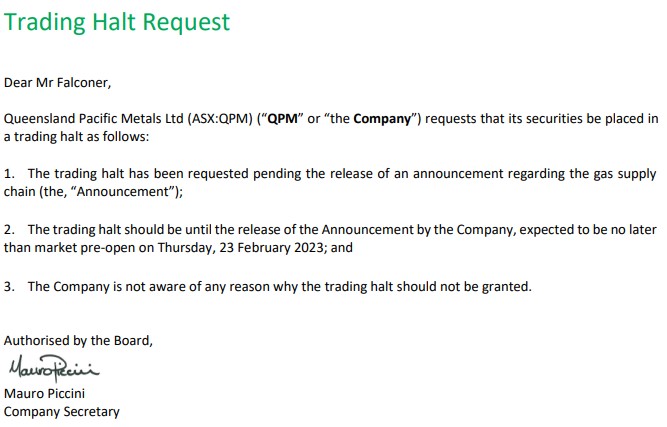Screen dimensions: 667x427
Task: Click the line a trading halt as follows
Action: (x=77, y=137)
